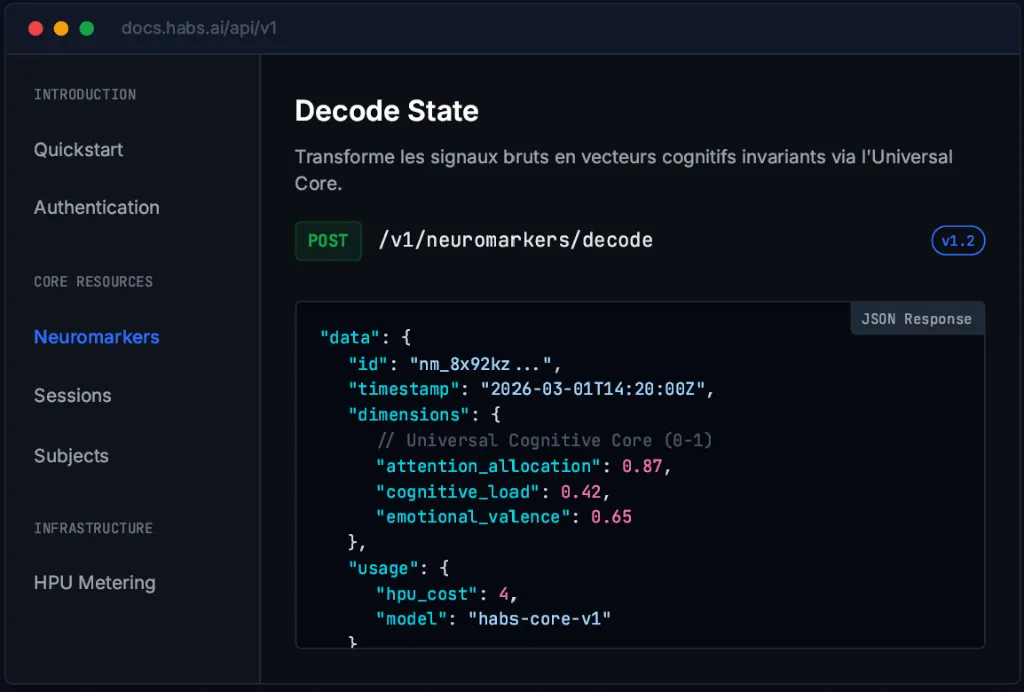
Task: Select the endpoint path /v1/neuromarkers/decode
Action: click(x=517, y=240)
